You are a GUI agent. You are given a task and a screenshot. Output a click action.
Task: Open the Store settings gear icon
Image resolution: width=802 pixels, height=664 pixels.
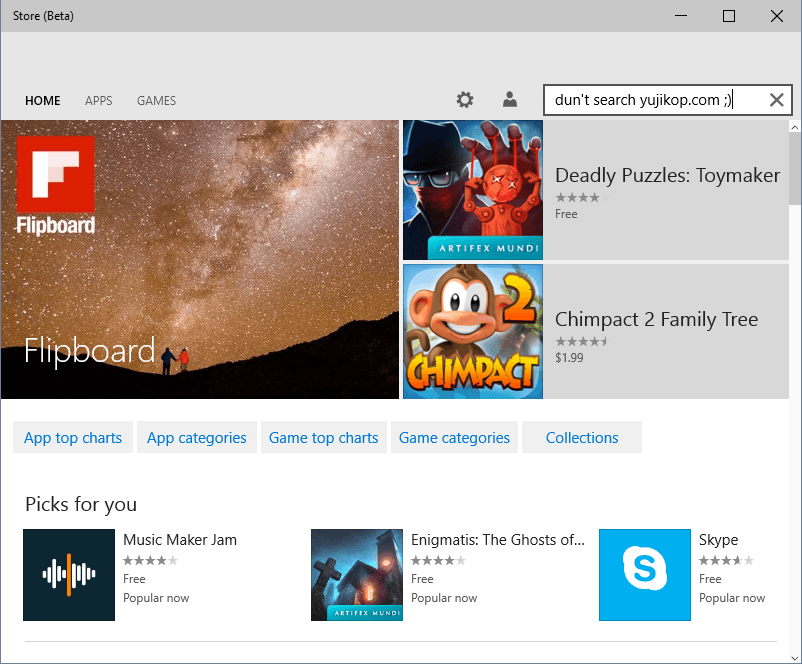point(464,100)
